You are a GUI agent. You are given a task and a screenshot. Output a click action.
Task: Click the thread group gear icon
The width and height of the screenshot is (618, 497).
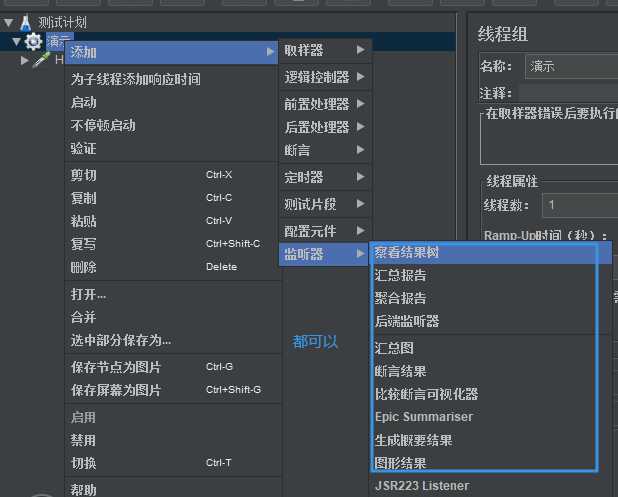point(33,41)
